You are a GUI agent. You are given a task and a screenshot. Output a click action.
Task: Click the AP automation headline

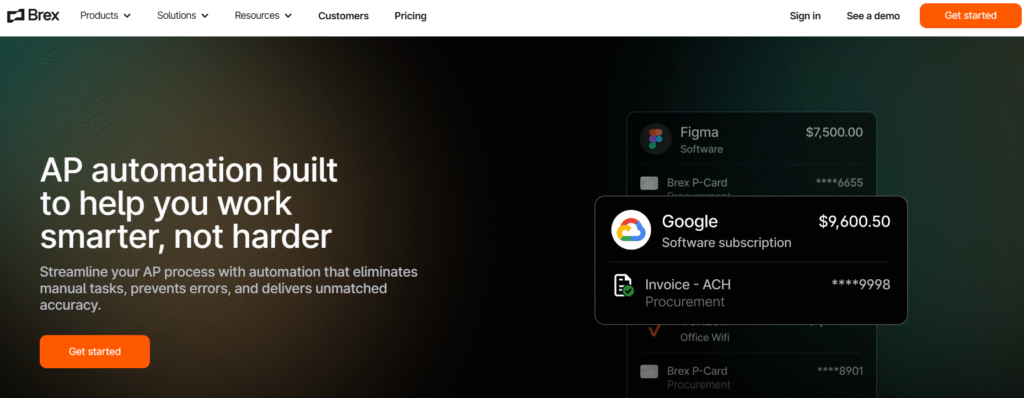click(189, 204)
